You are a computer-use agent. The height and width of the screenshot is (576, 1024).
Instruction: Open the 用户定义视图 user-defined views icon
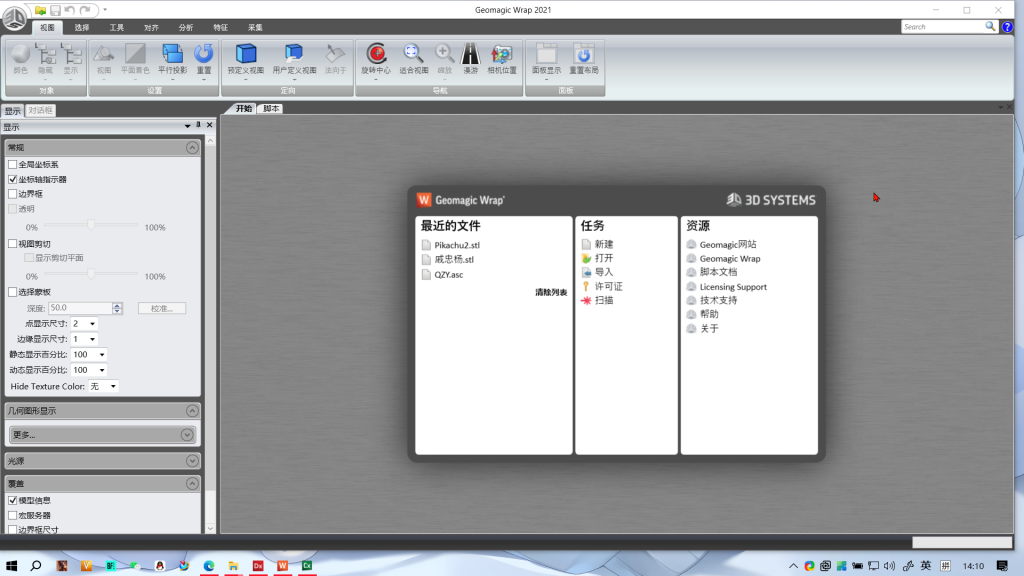[294, 54]
